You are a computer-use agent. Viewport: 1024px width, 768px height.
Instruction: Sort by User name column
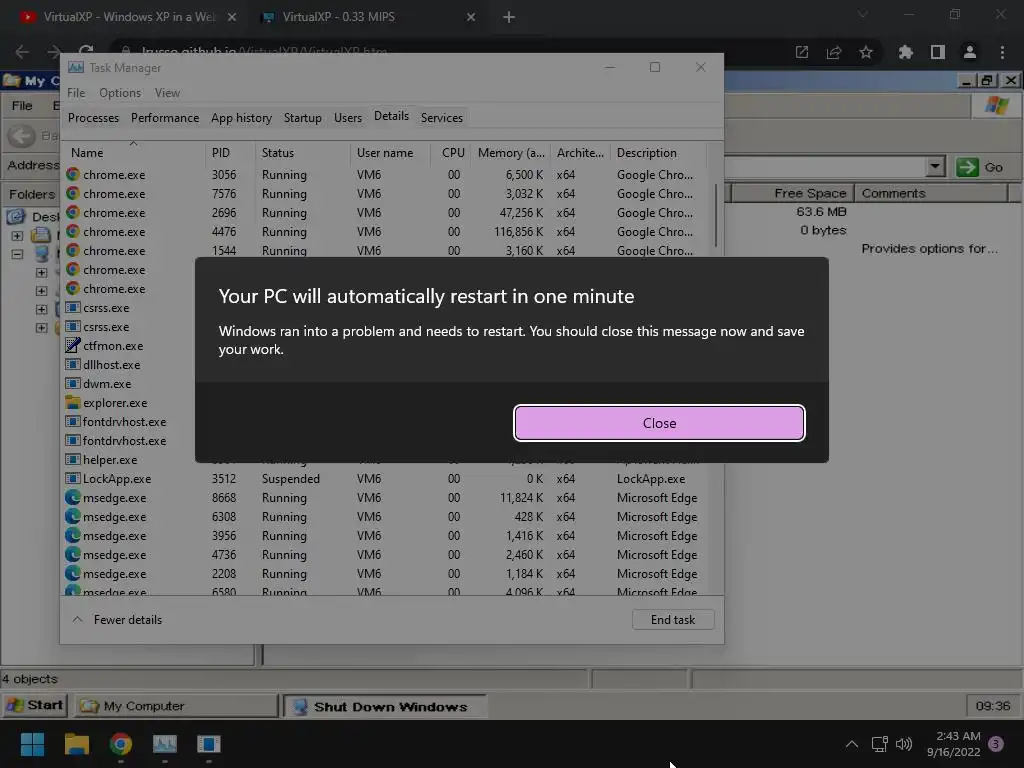pos(391,153)
